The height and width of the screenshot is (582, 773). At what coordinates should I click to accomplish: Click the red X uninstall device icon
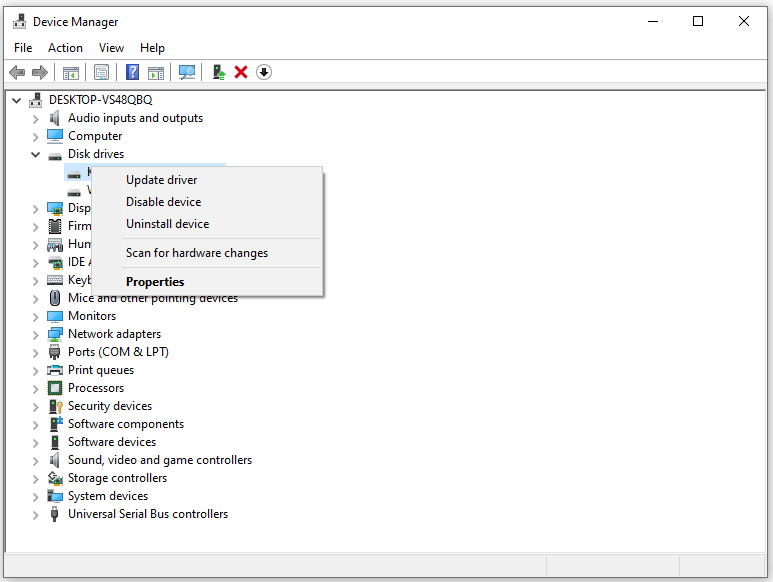(241, 72)
